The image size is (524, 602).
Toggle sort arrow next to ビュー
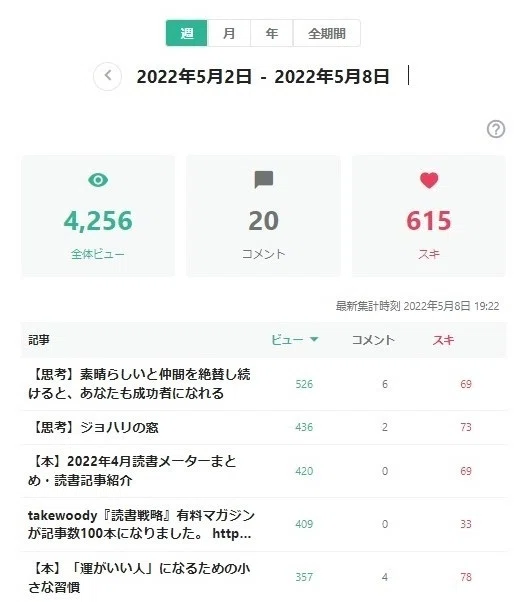point(314,339)
